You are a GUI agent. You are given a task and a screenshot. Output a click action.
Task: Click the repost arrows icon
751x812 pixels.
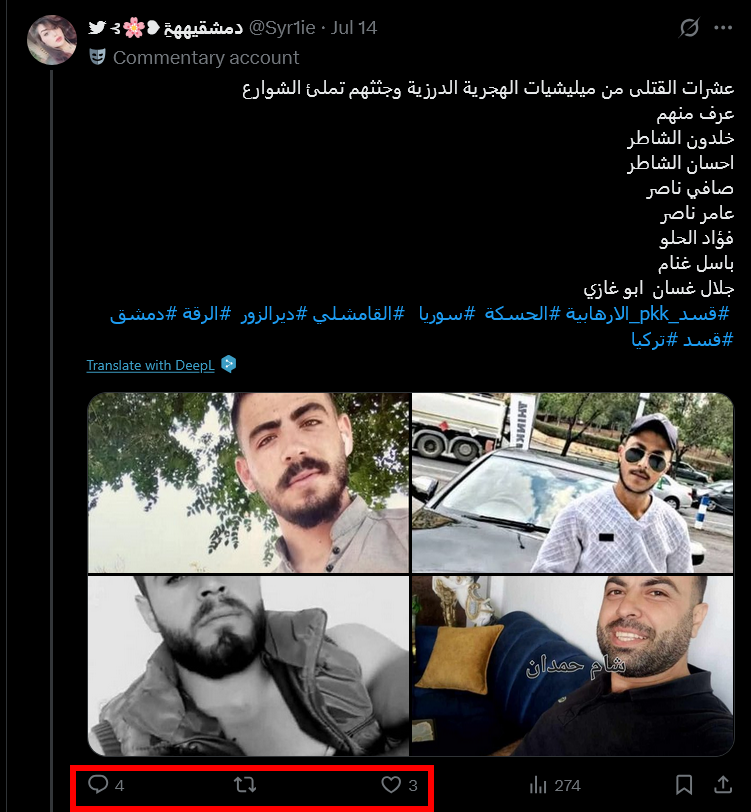[x=245, y=785]
